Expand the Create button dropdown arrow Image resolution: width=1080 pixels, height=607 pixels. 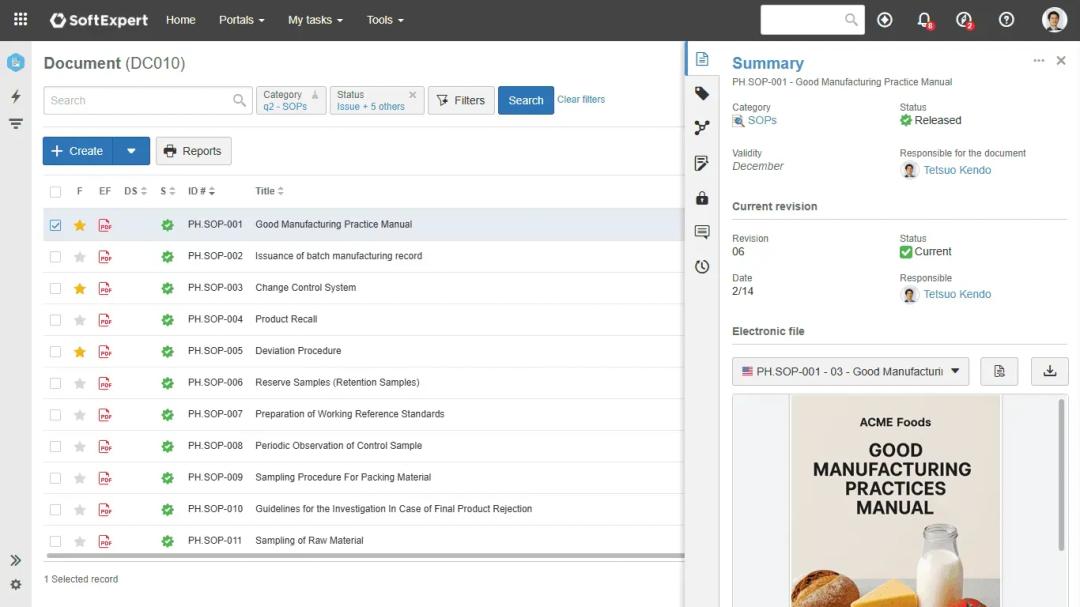(x=131, y=151)
